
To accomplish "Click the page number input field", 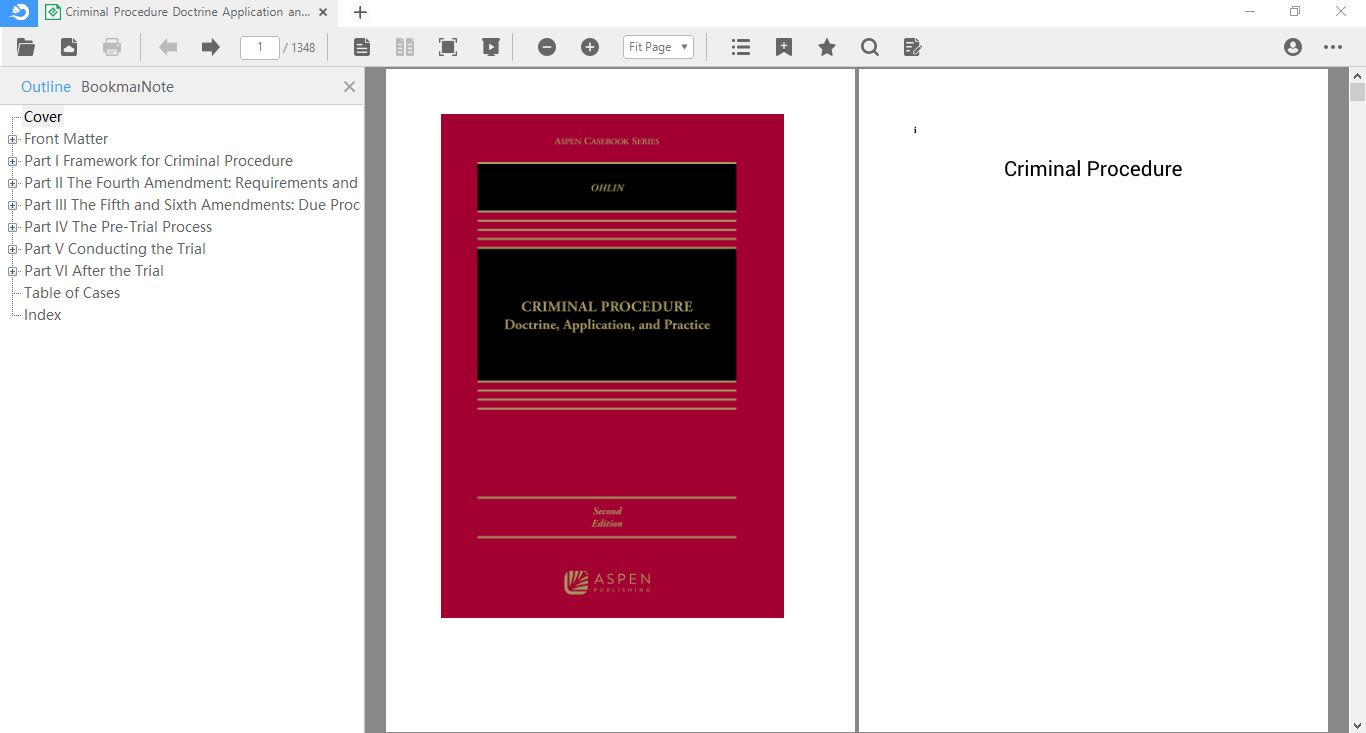I will pyautogui.click(x=260, y=47).
